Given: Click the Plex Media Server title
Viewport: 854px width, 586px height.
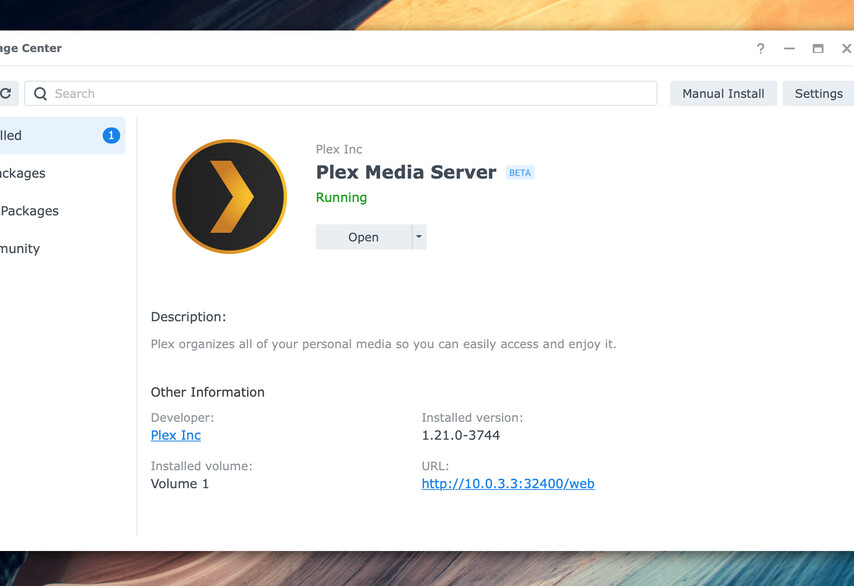Looking at the screenshot, I should pos(406,172).
